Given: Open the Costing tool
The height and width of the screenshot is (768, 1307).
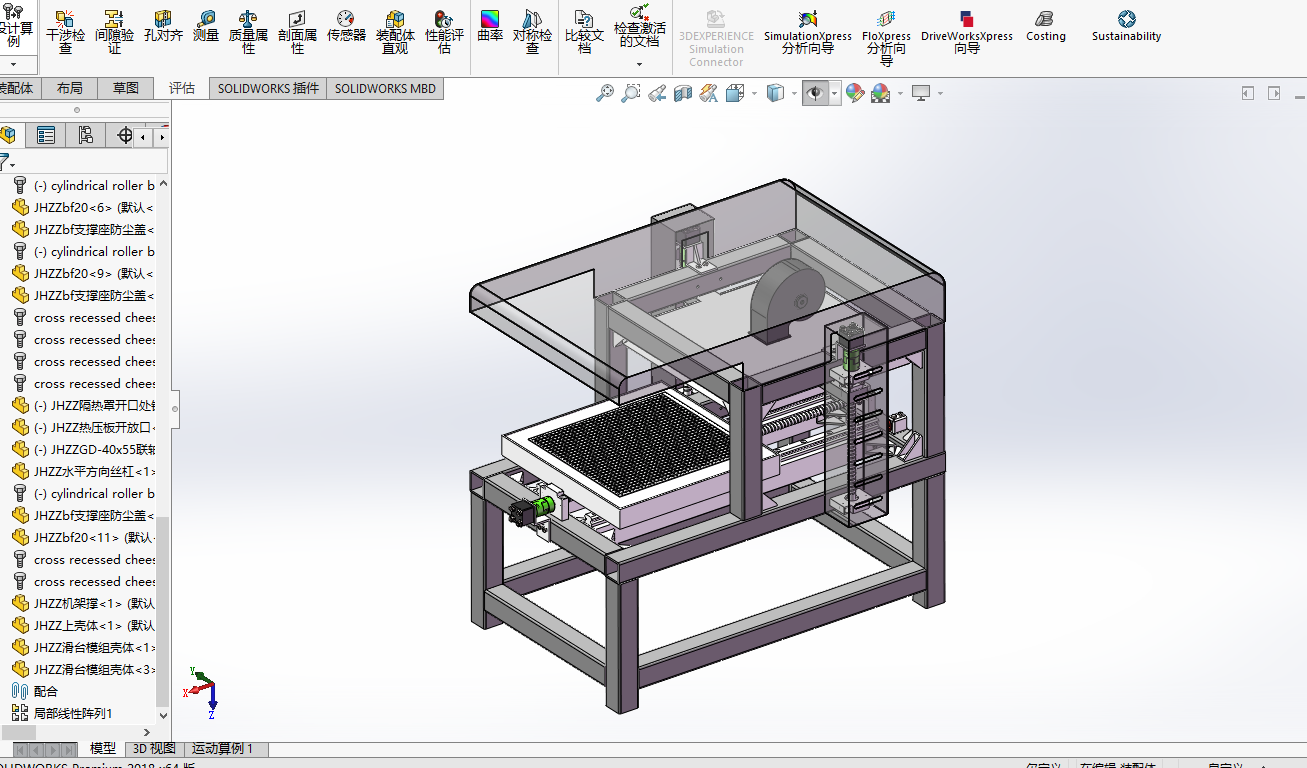Looking at the screenshot, I should coord(1046,26).
